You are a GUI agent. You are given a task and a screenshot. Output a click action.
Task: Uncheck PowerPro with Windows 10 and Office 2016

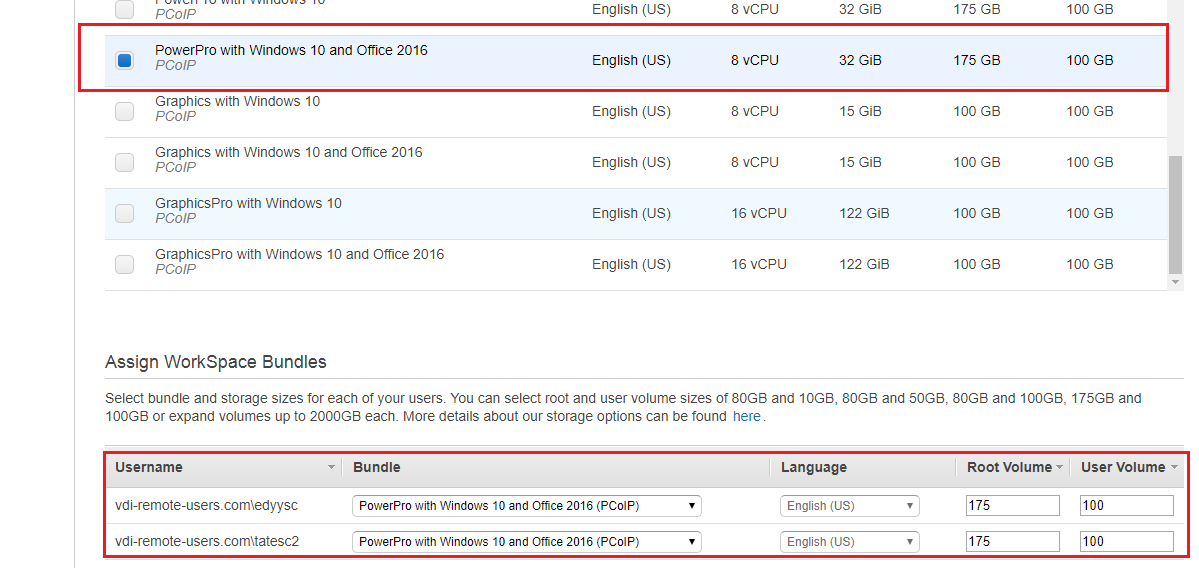124,60
